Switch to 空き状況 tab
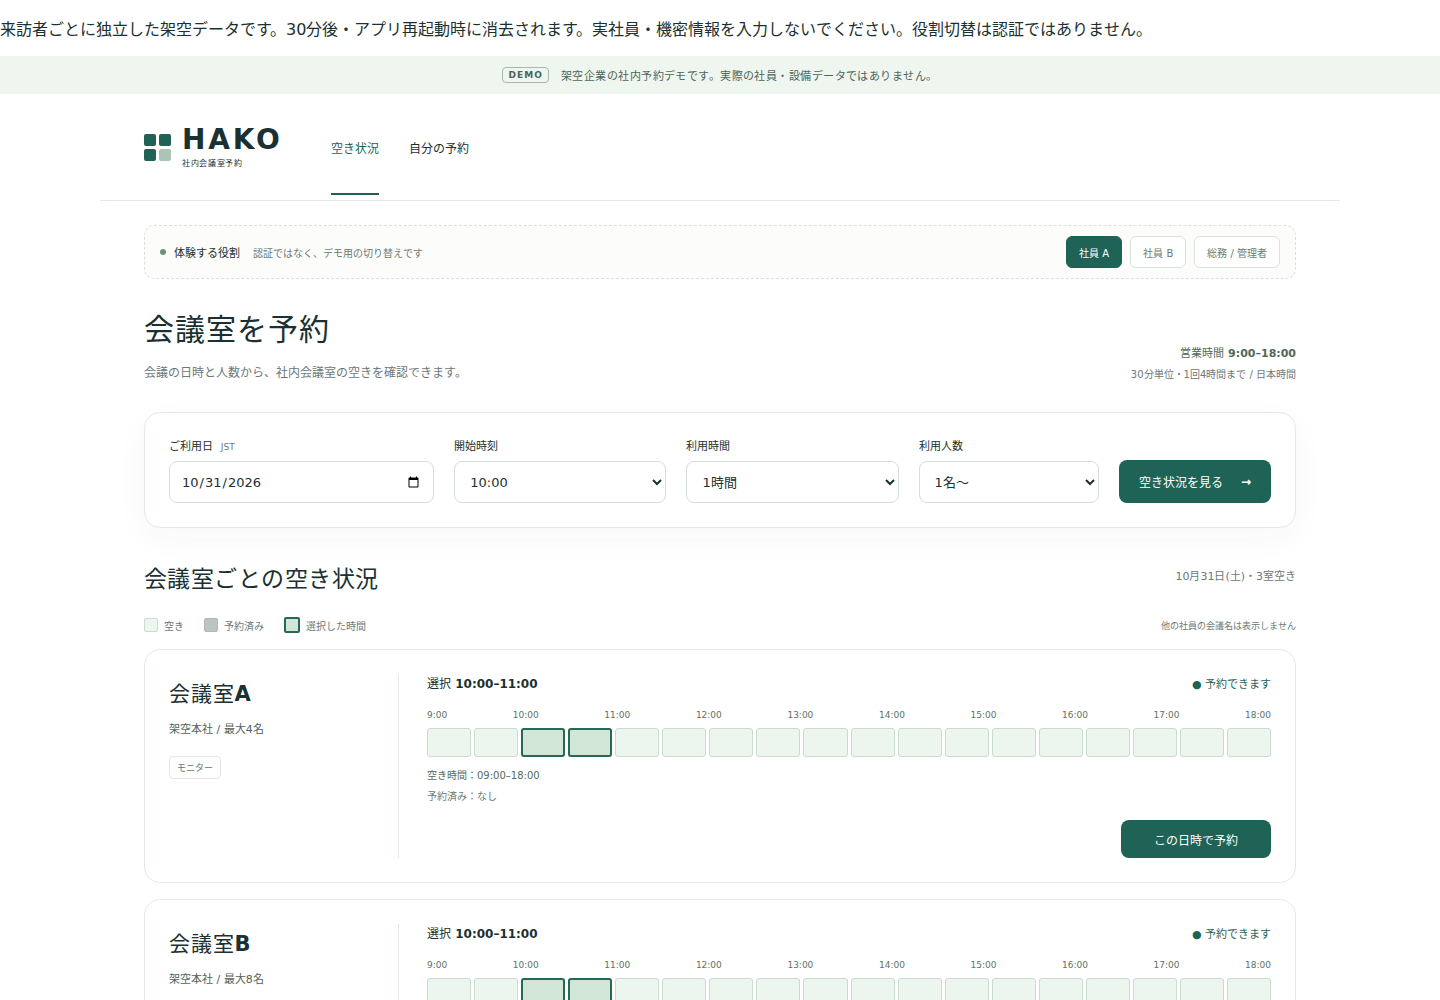Image resolution: width=1440 pixels, height=1000 pixels. (x=355, y=148)
